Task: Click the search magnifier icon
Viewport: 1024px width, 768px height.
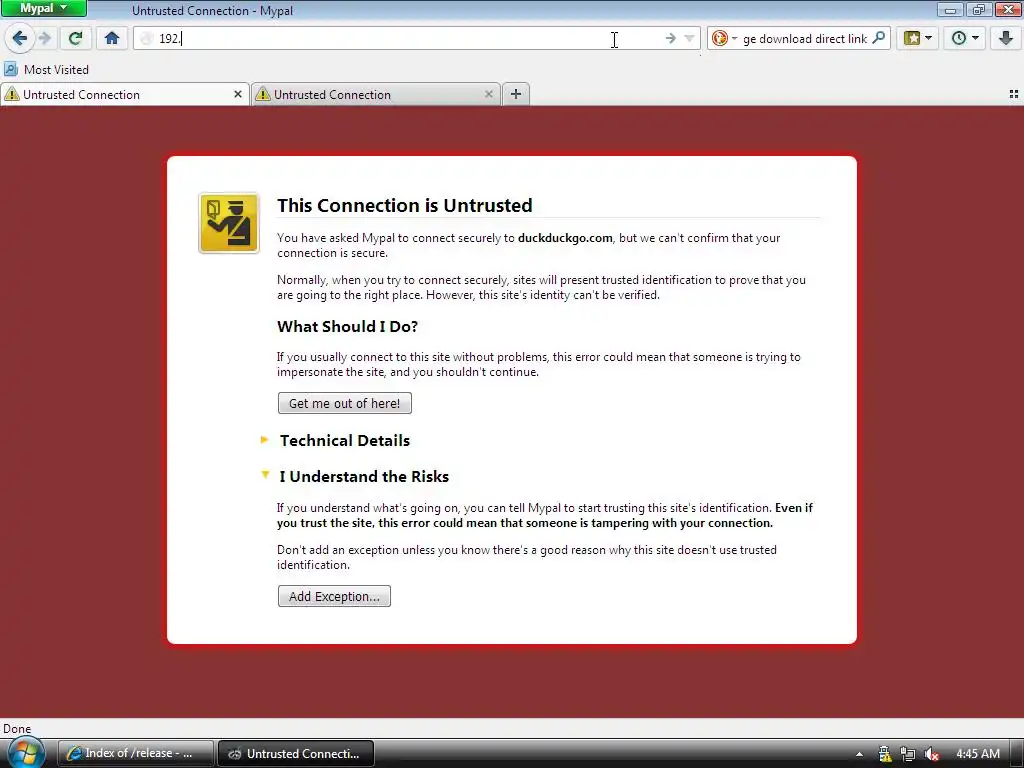Action: coord(879,38)
